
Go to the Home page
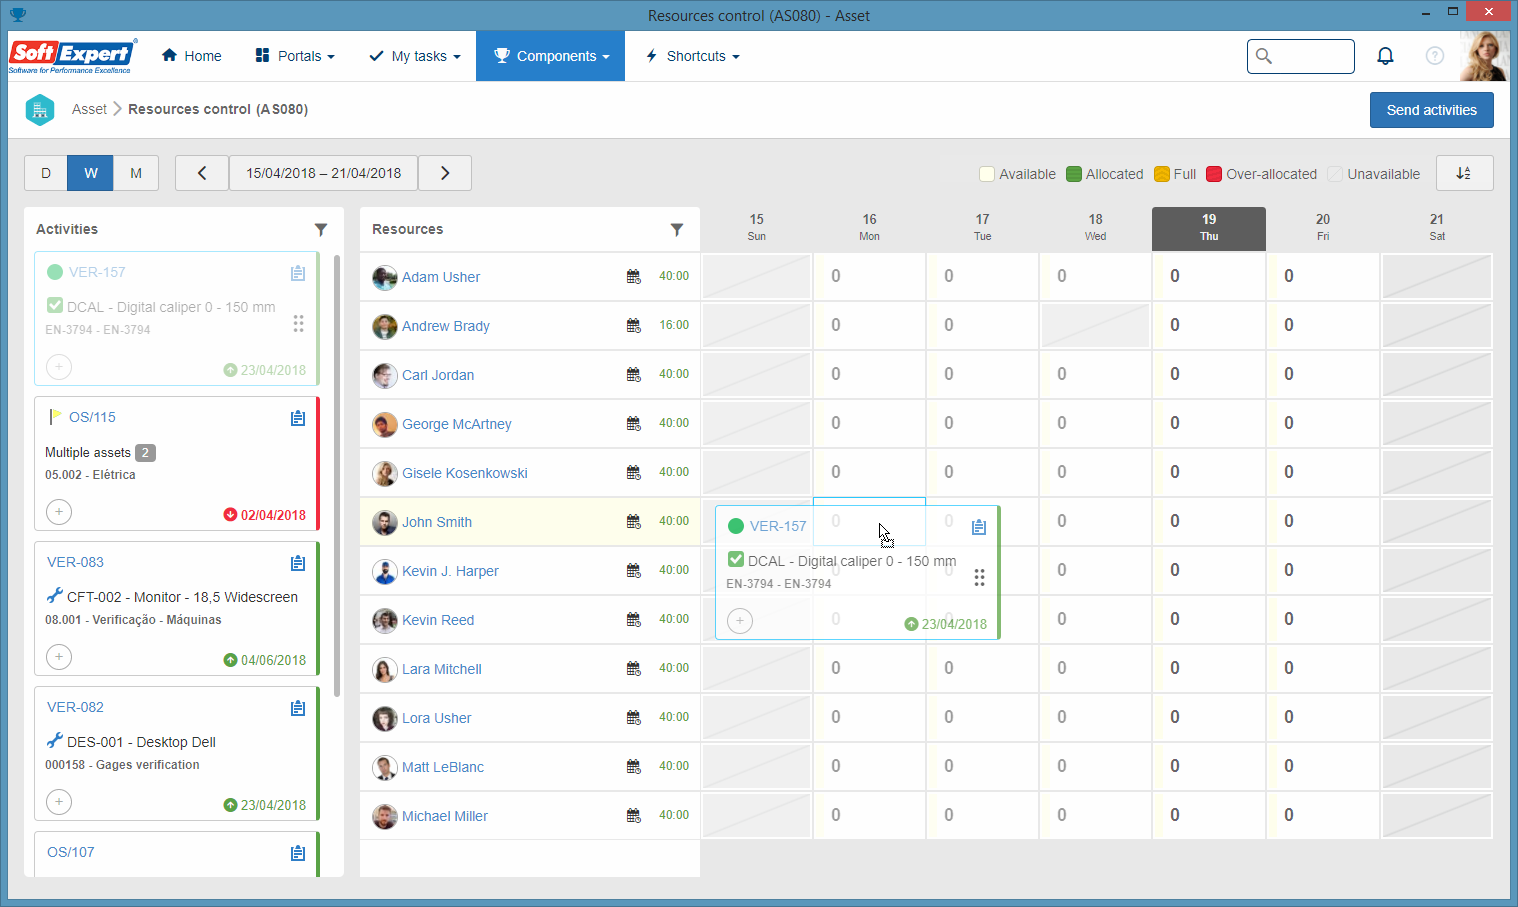click(x=192, y=56)
